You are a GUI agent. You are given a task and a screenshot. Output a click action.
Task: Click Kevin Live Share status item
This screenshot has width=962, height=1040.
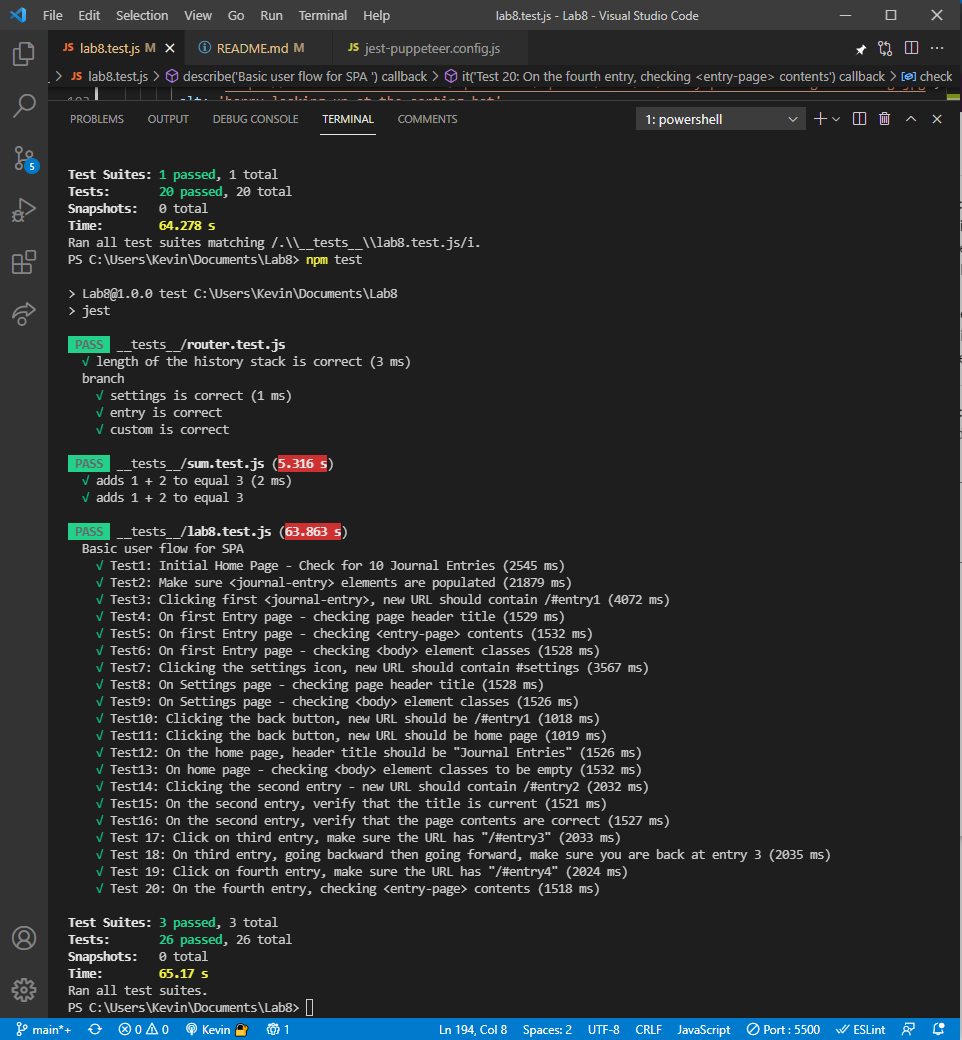click(216, 1029)
